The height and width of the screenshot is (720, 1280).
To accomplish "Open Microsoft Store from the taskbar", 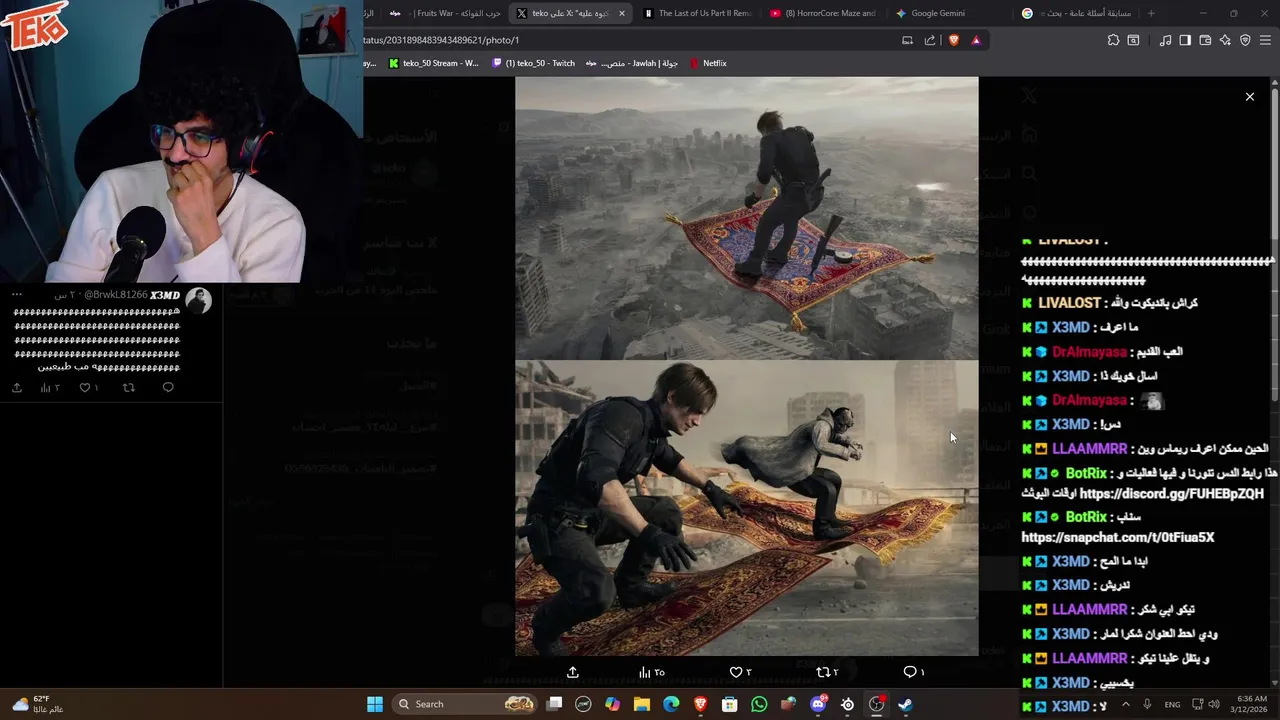I will click(x=730, y=704).
